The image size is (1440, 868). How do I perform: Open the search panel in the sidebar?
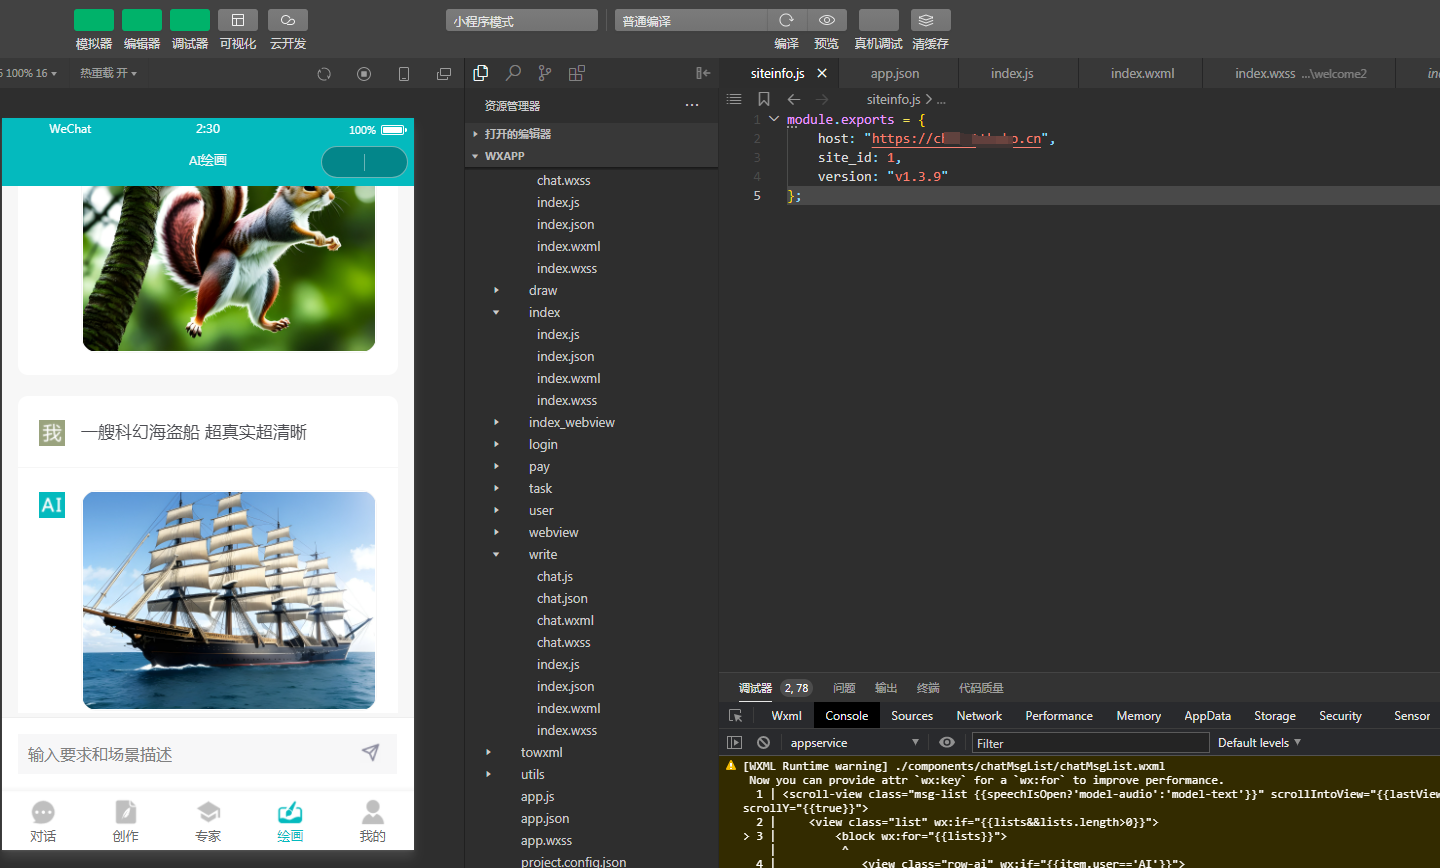coord(513,73)
